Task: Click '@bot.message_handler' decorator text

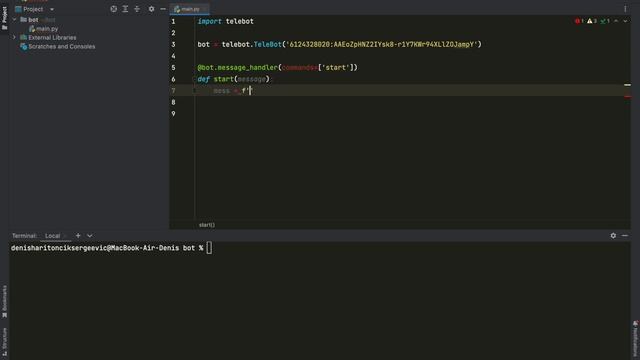Action: pos(238,67)
